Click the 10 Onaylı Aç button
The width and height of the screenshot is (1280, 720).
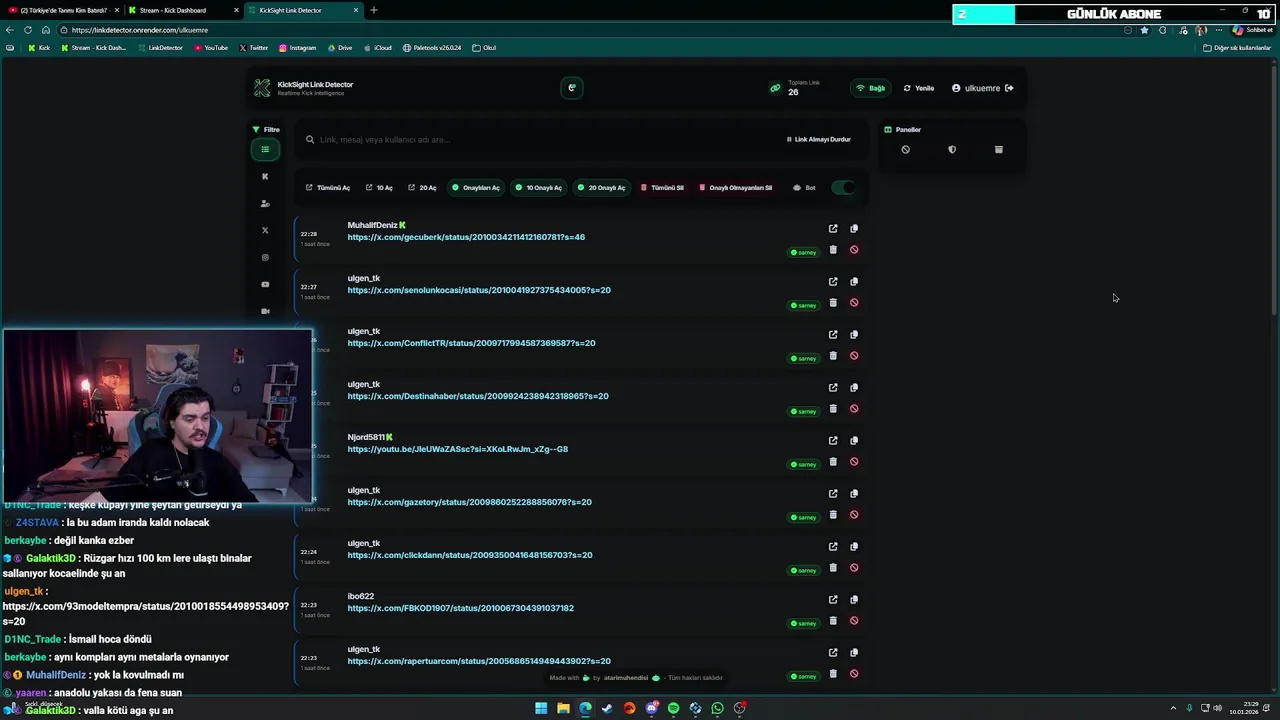tap(538, 188)
